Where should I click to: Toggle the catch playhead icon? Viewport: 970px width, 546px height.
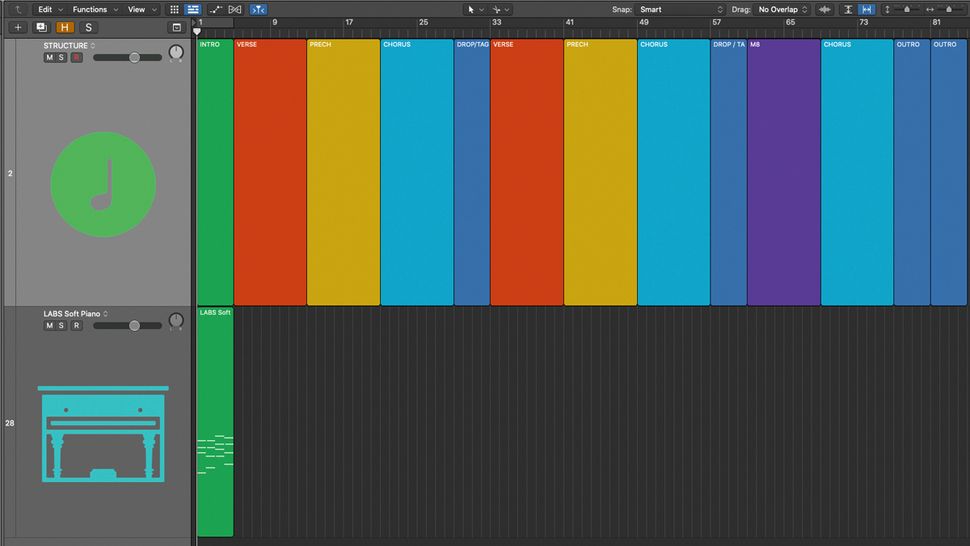pyautogui.click(x=258, y=9)
